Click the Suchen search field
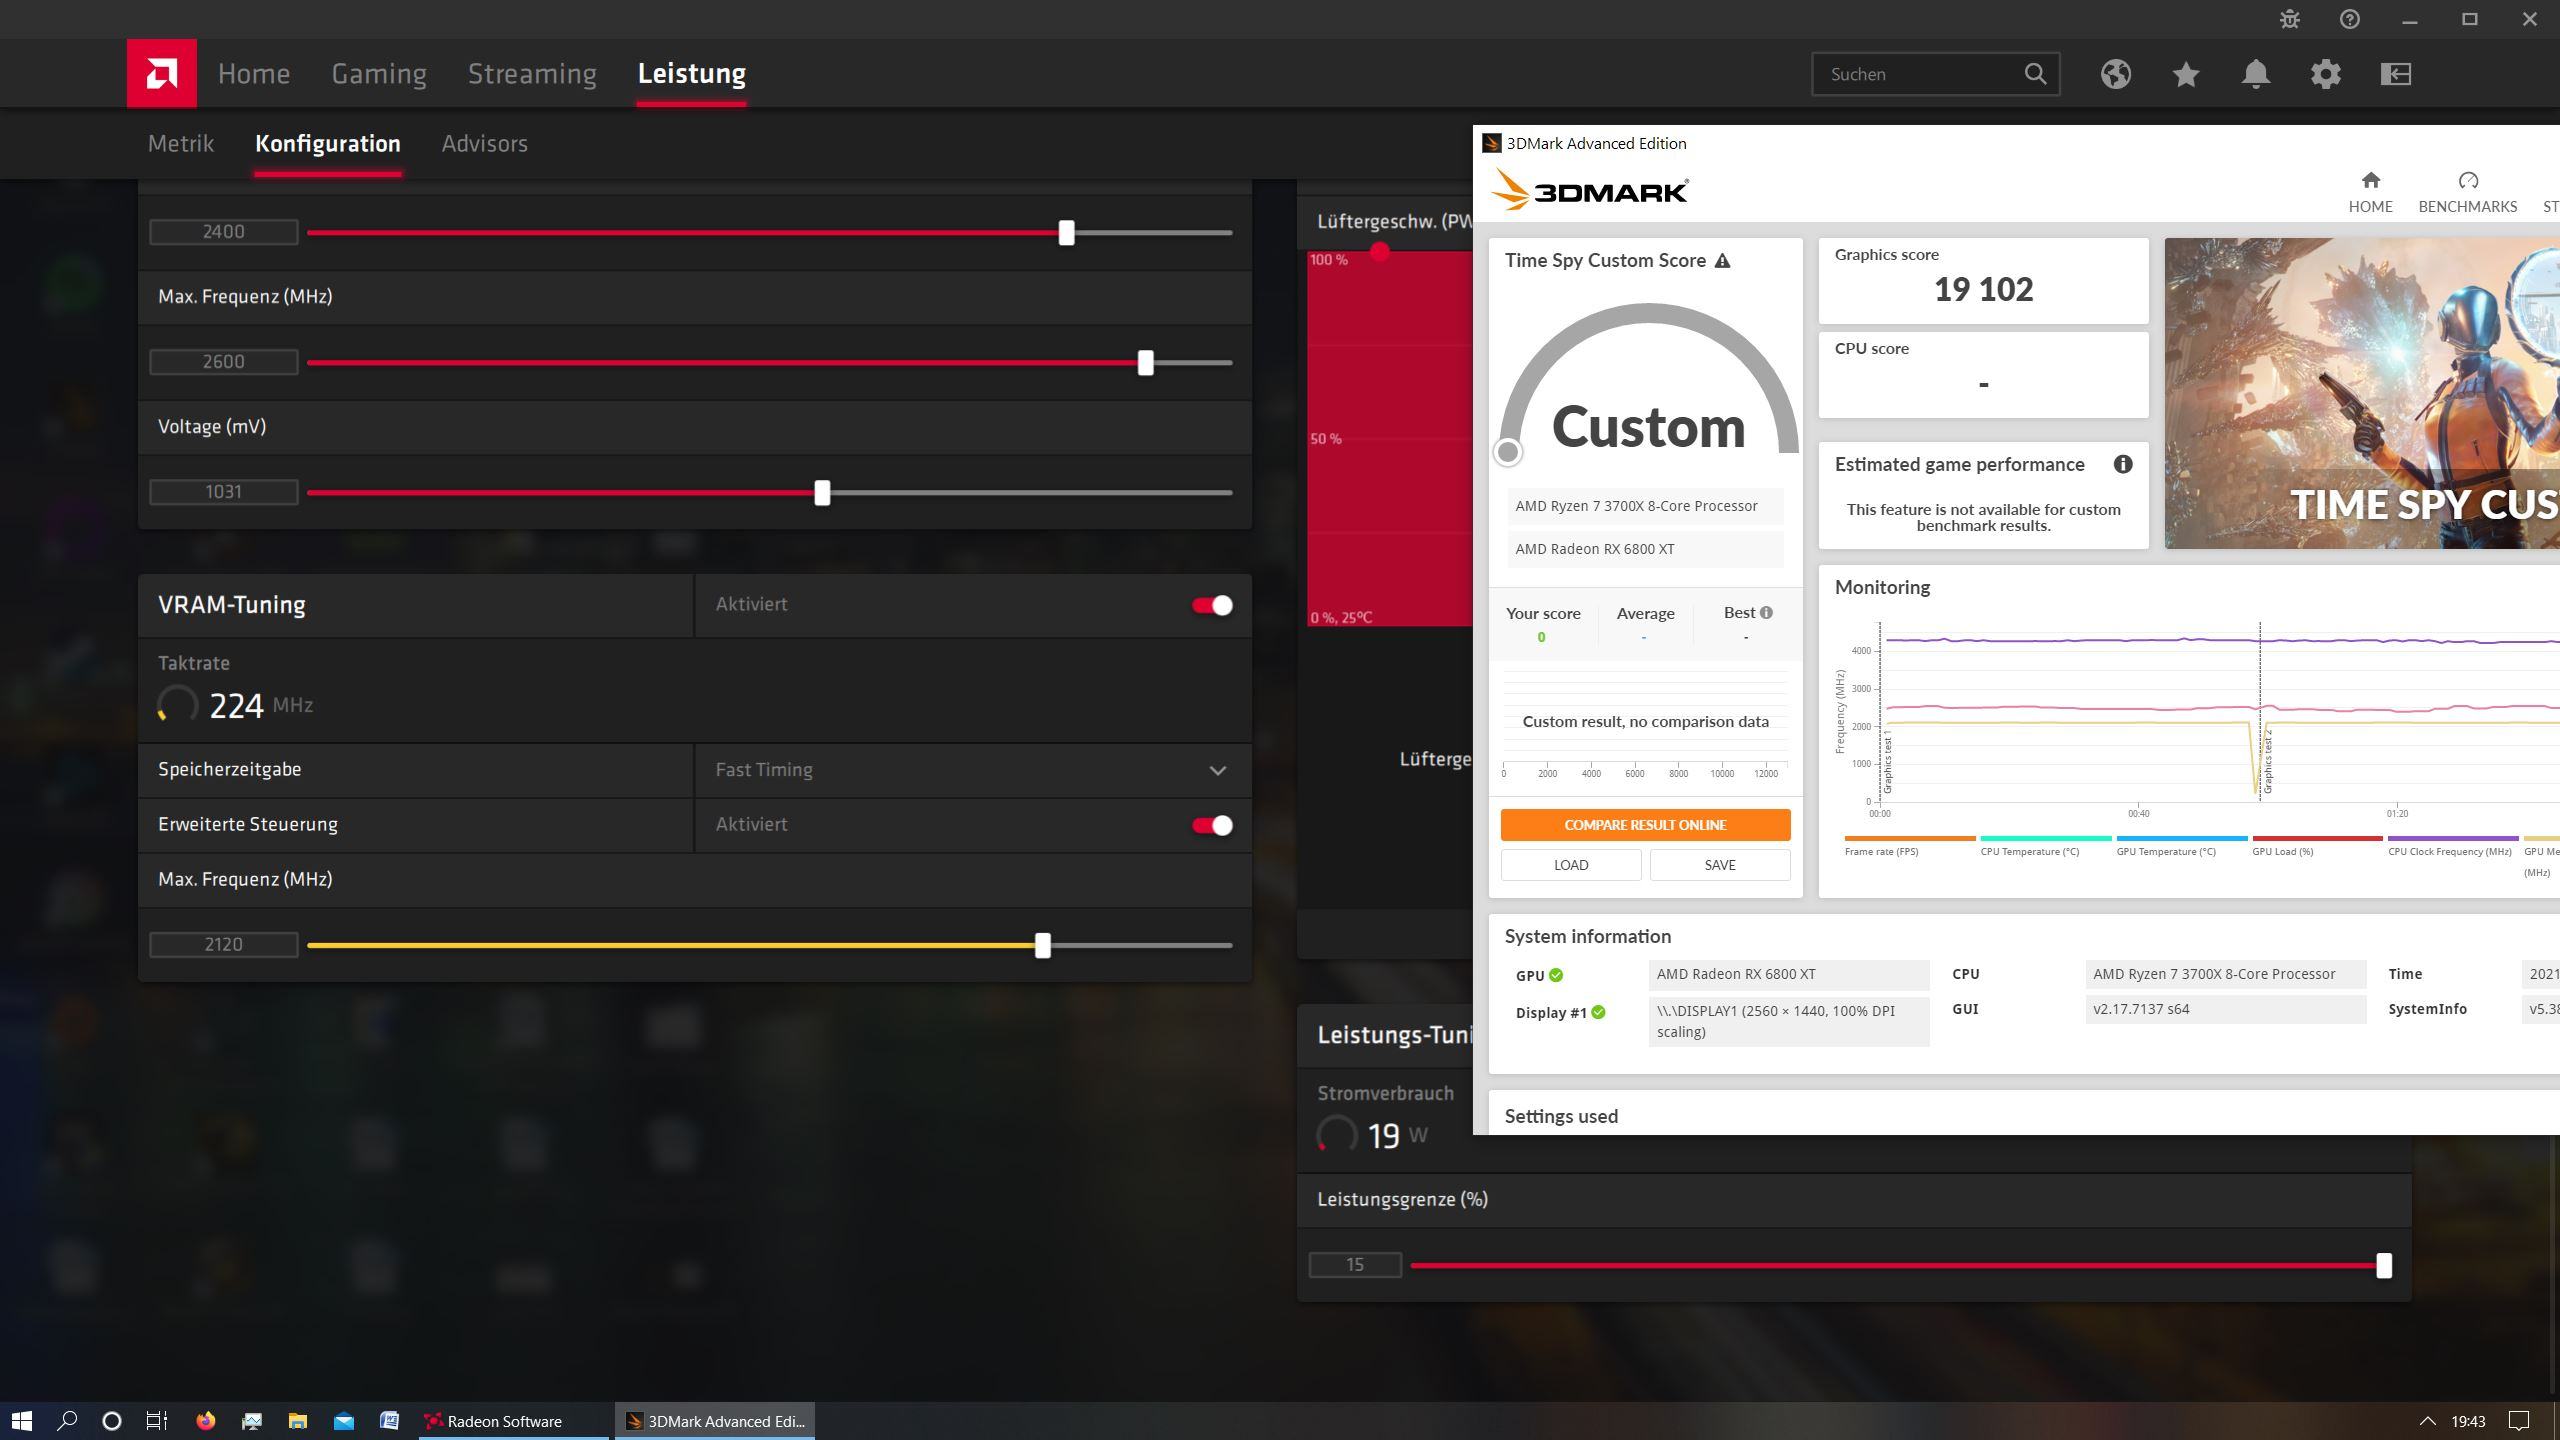This screenshot has width=2560, height=1440. click(1918, 74)
